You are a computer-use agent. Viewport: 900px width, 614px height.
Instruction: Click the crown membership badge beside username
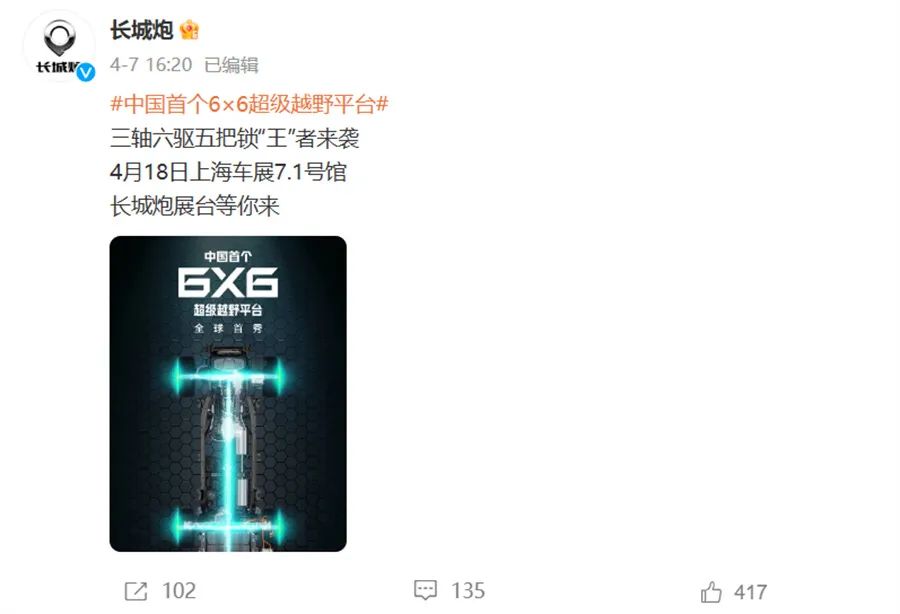[189, 30]
